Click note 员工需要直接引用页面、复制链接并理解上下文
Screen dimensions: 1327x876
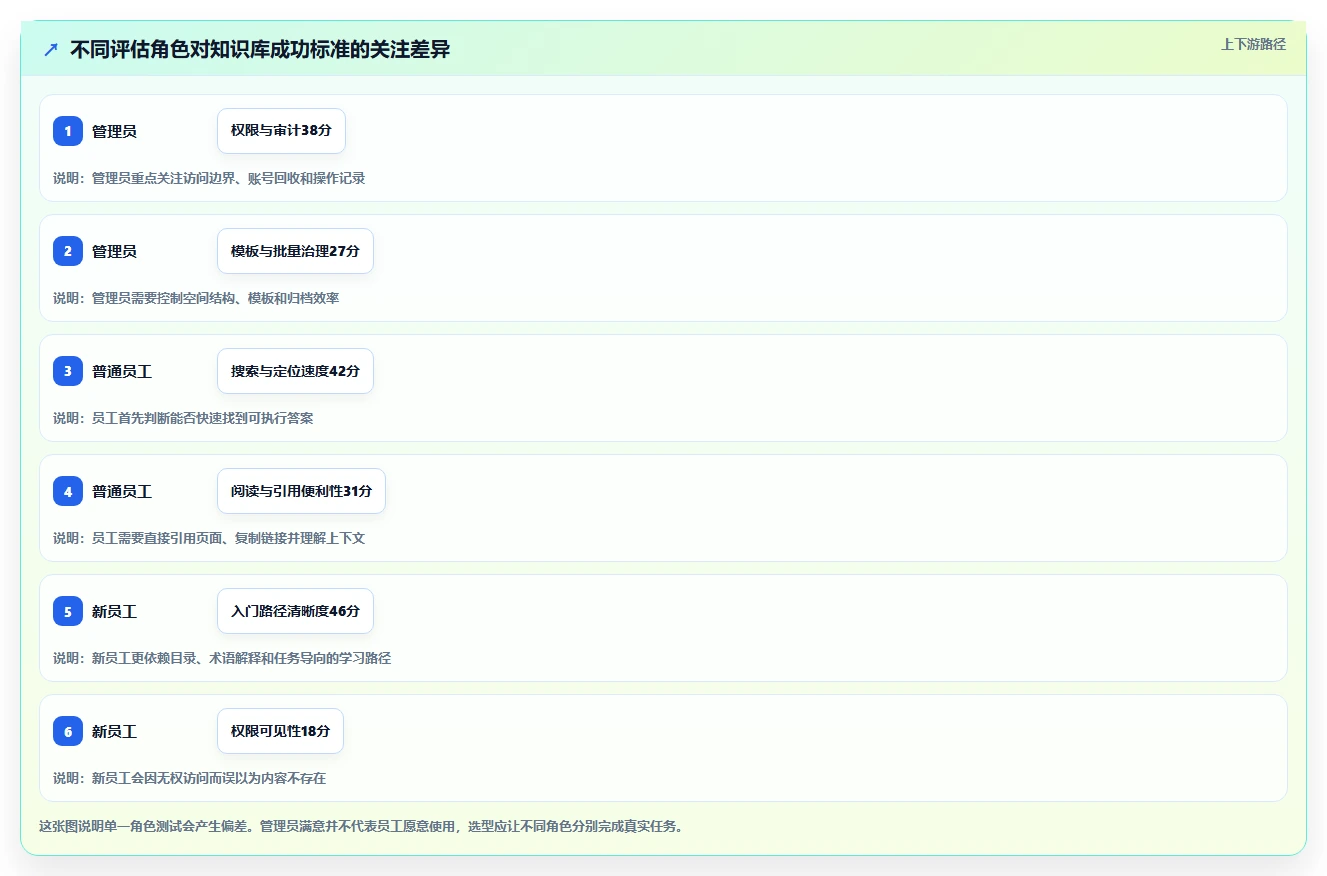209,538
